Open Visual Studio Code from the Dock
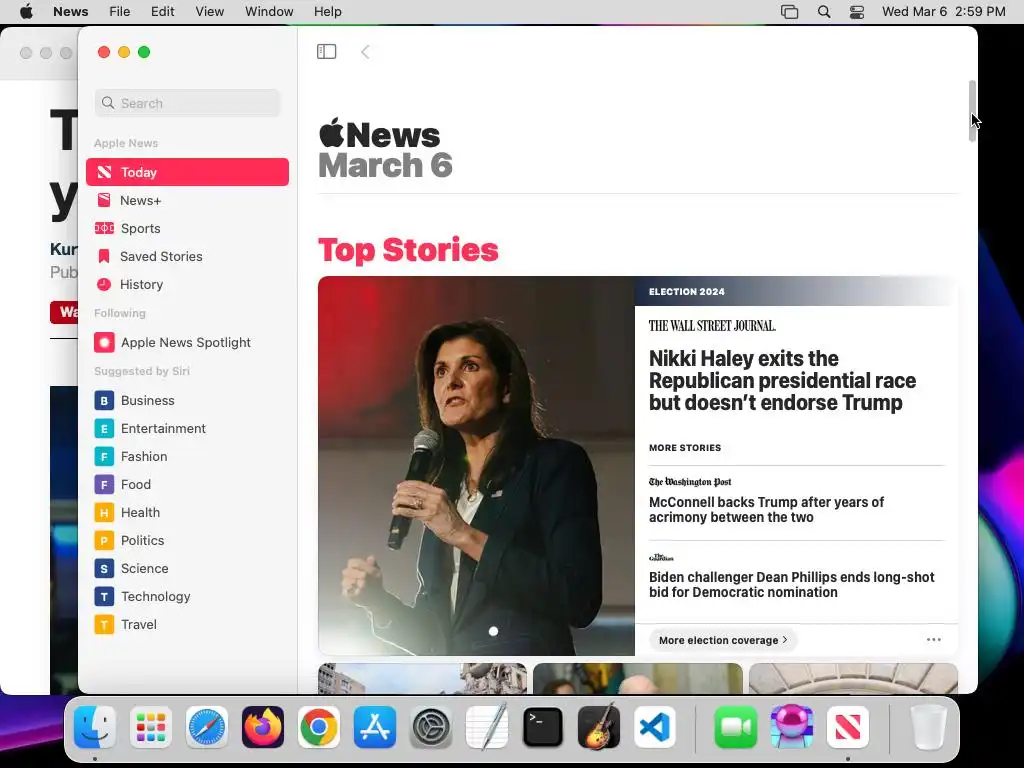 tap(655, 727)
